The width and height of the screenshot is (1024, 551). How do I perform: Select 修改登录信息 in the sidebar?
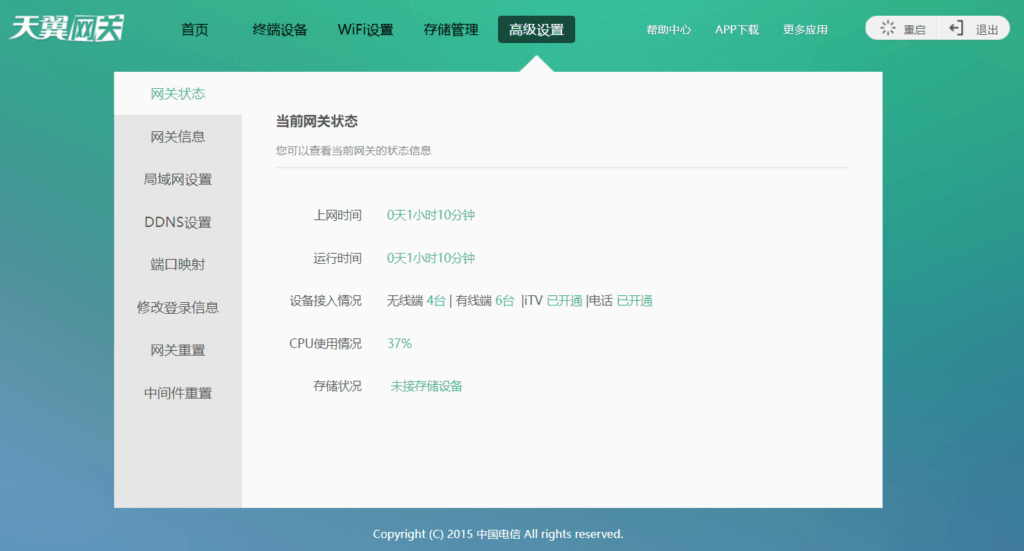[x=178, y=308]
